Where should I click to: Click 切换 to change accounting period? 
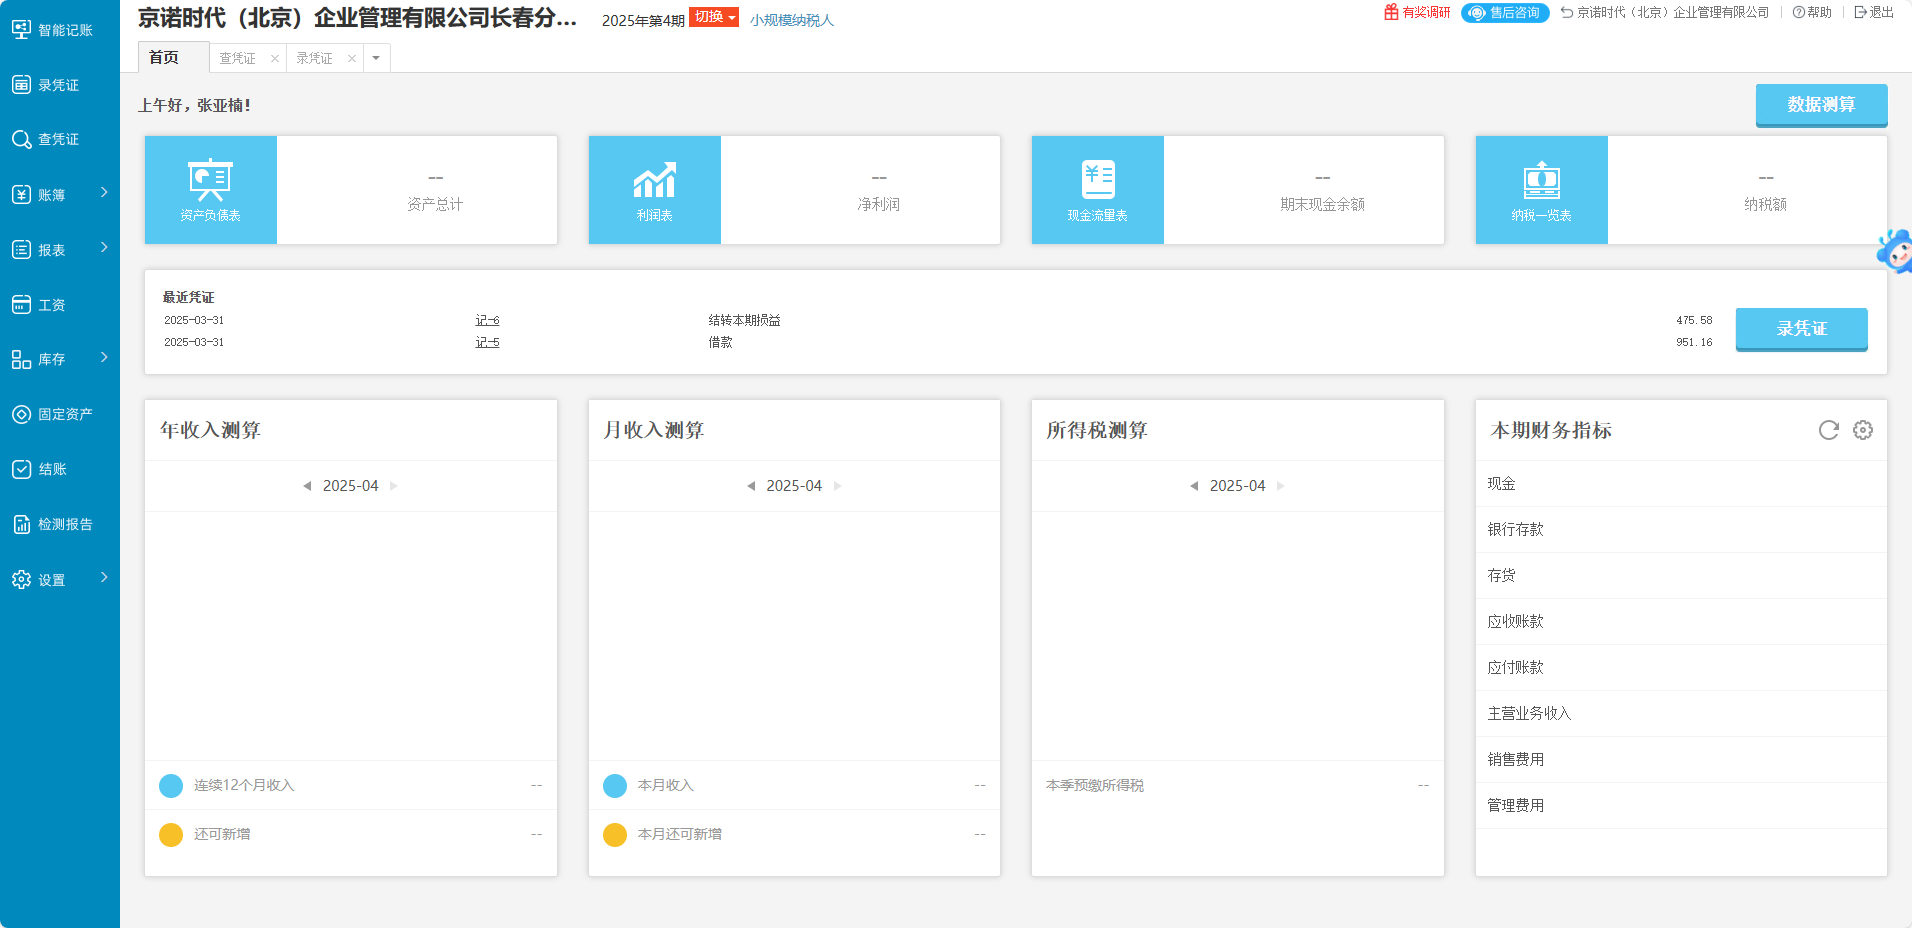click(713, 17)
